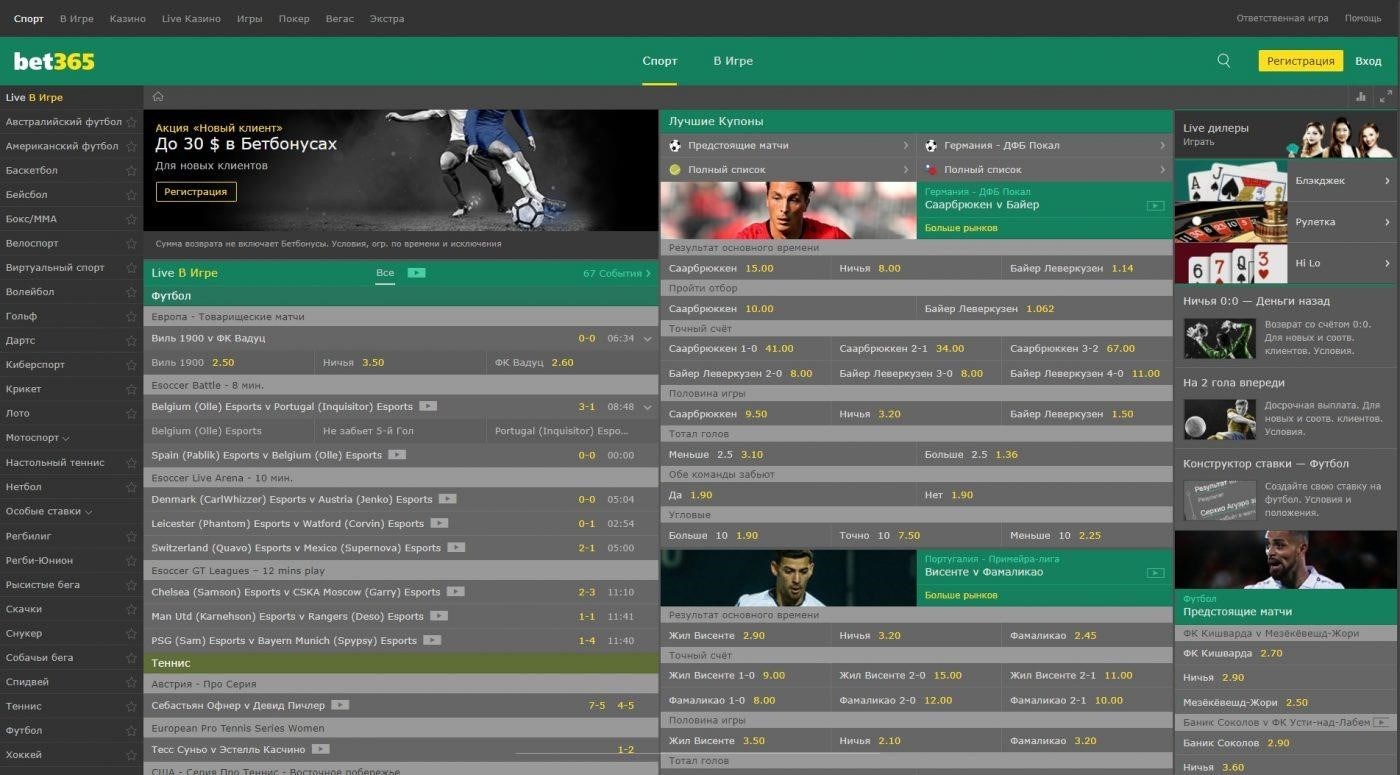This screenshot has height=775, width=1400.
Task: Play video for Denmark (CarlWhizzer) v Austria (Jenko)
Action: [x=447, y=499]
